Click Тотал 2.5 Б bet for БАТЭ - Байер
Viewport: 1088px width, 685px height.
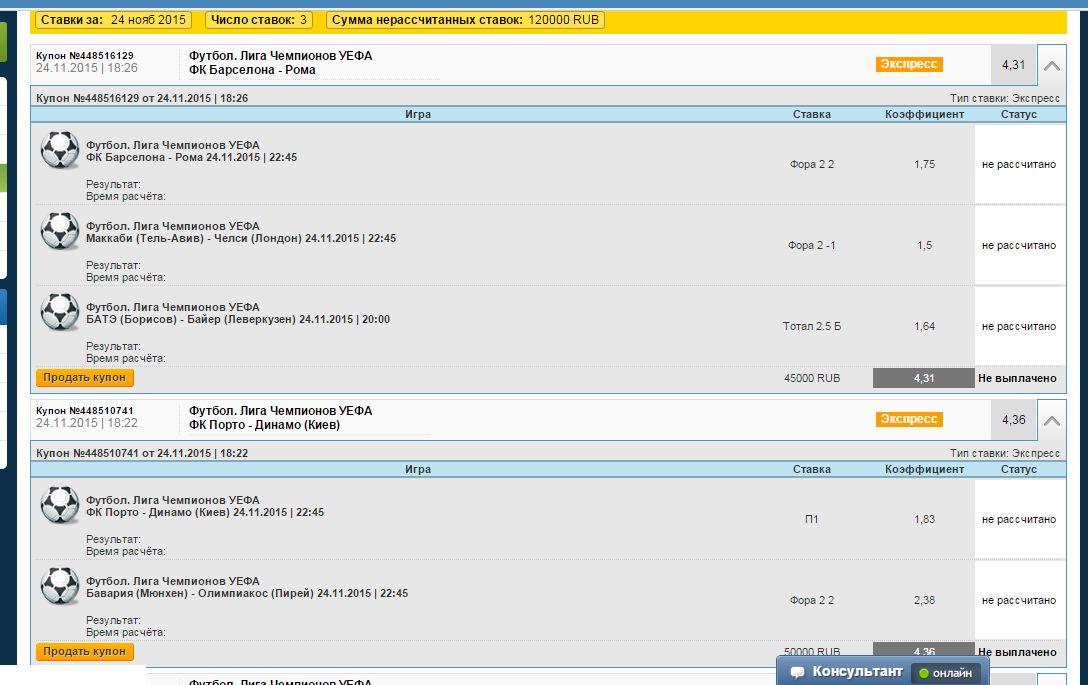pos(812,326)
